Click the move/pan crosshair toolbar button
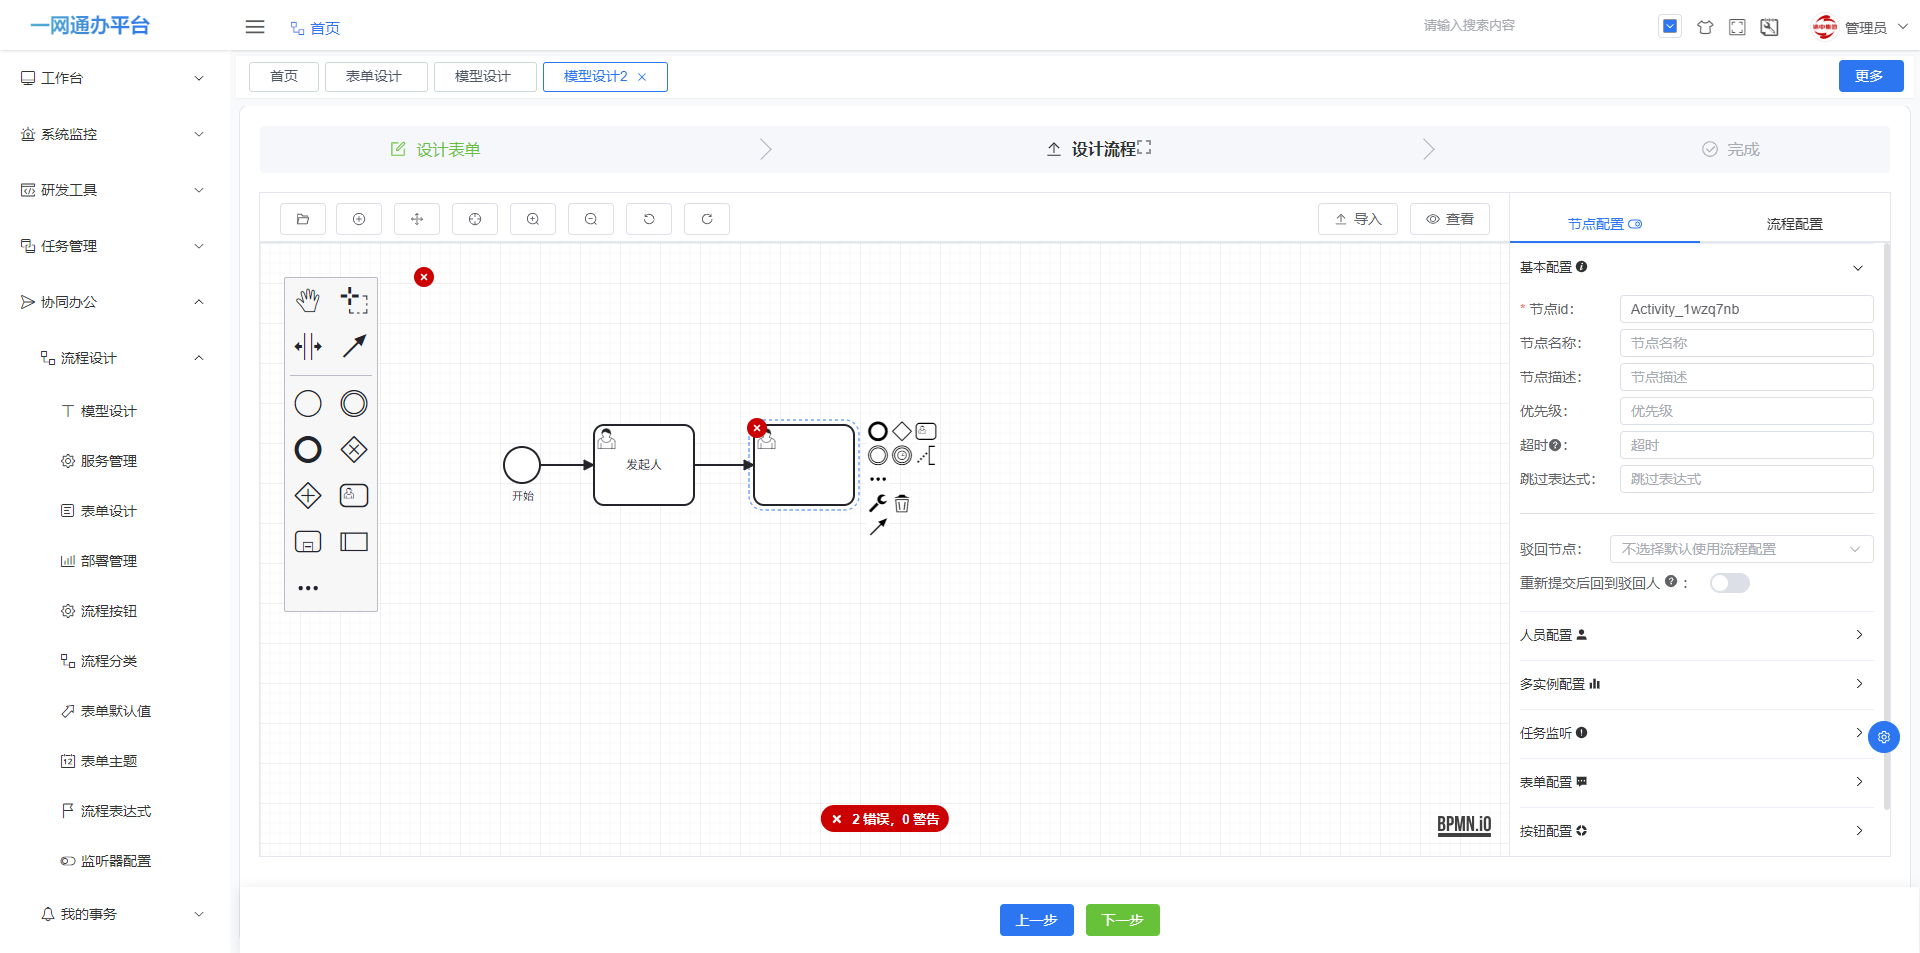The width and height of the screenshot is (1920, 953). [x=417, y=219]
